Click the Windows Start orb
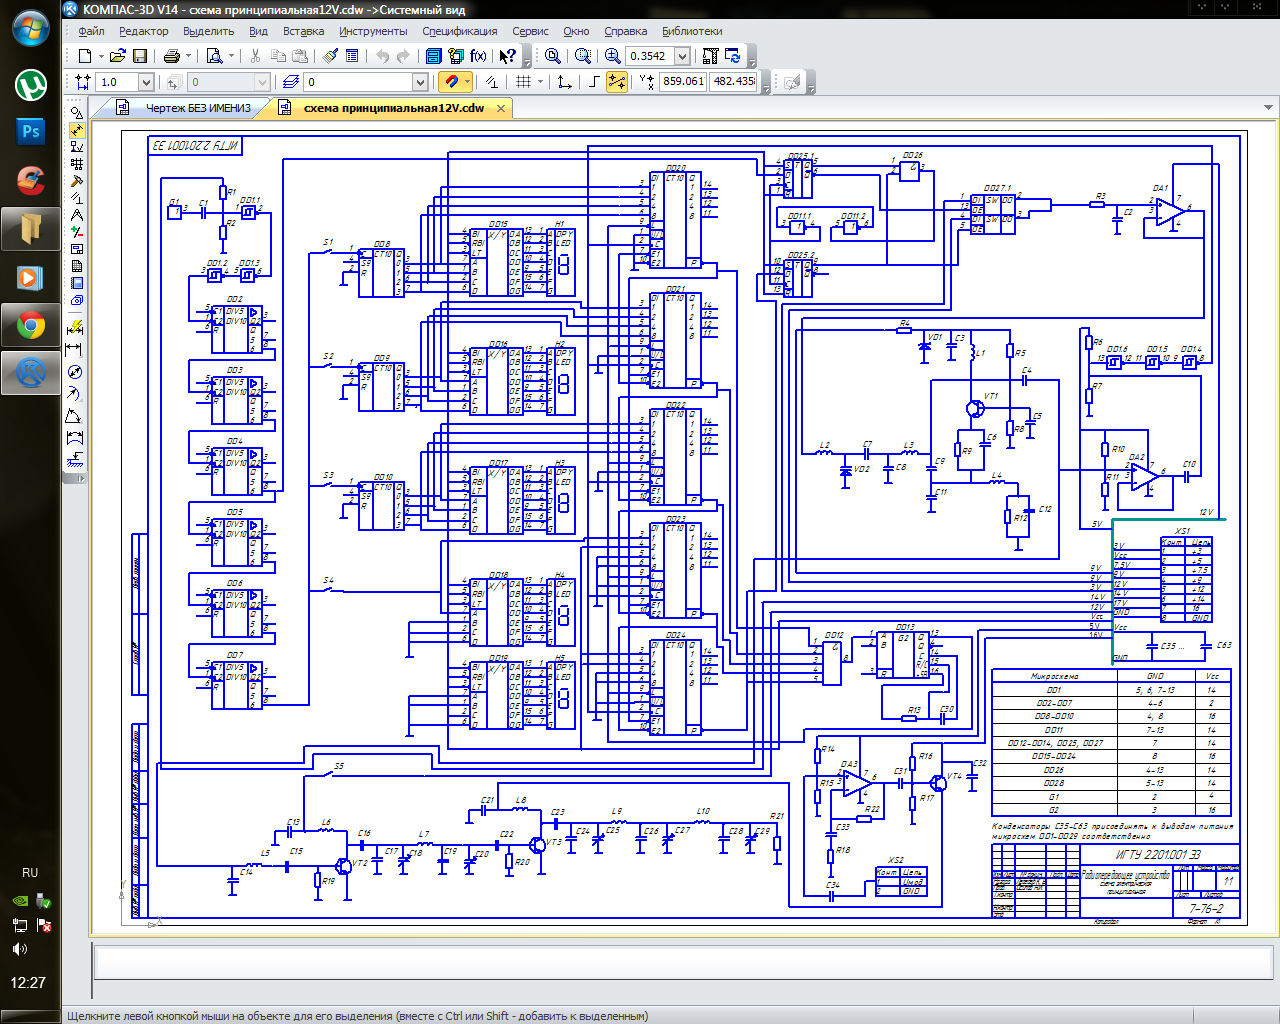 click(x=31, y=27)
